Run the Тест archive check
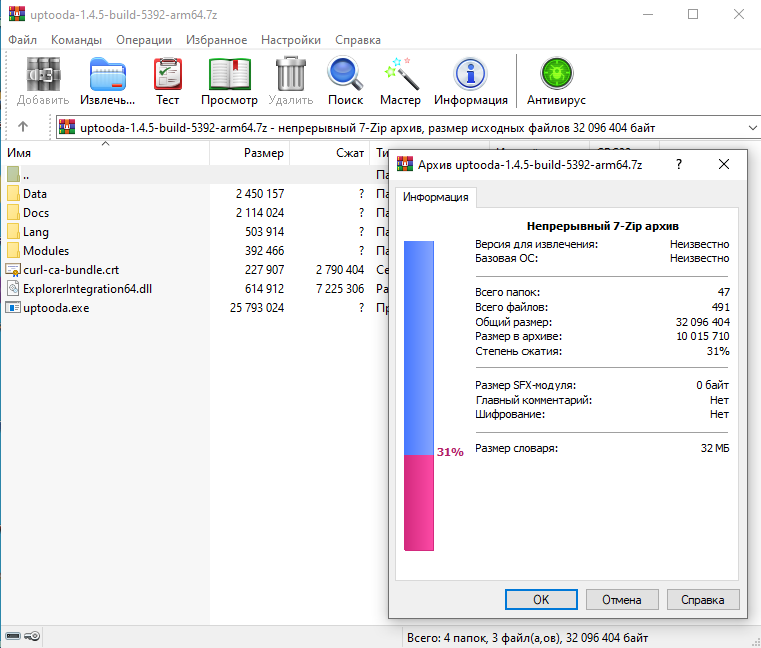 pyautogui.click(x=167, y=74)
